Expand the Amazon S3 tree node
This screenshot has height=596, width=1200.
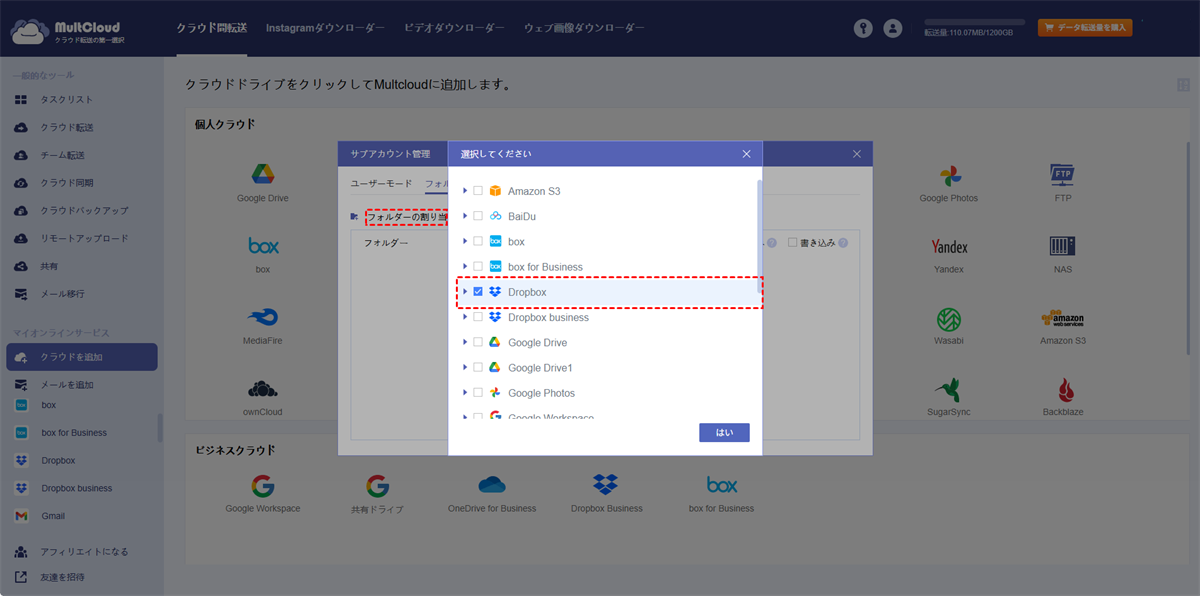464,191
